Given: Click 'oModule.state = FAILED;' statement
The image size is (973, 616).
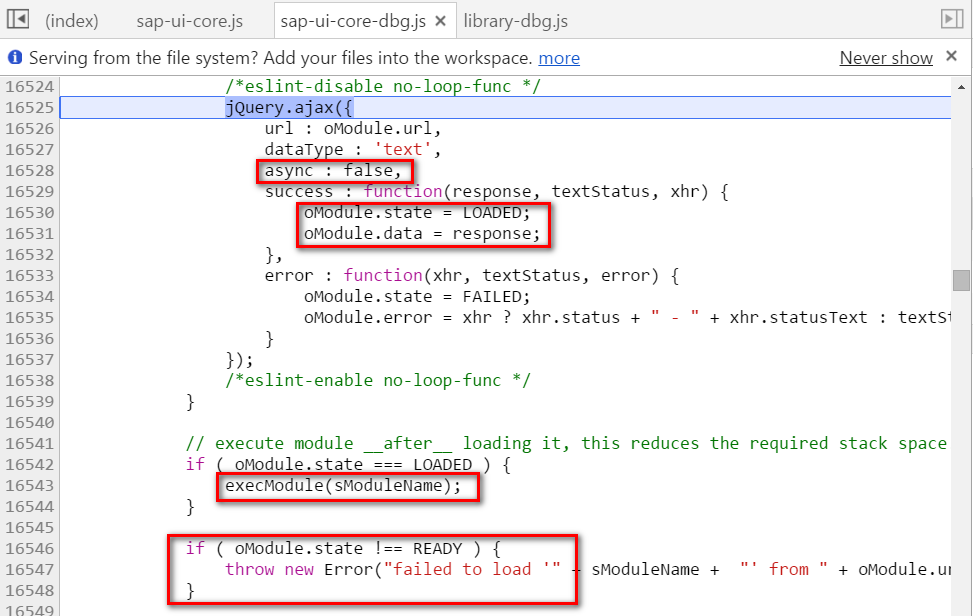Looking at the screenshot, I should 417,297.
